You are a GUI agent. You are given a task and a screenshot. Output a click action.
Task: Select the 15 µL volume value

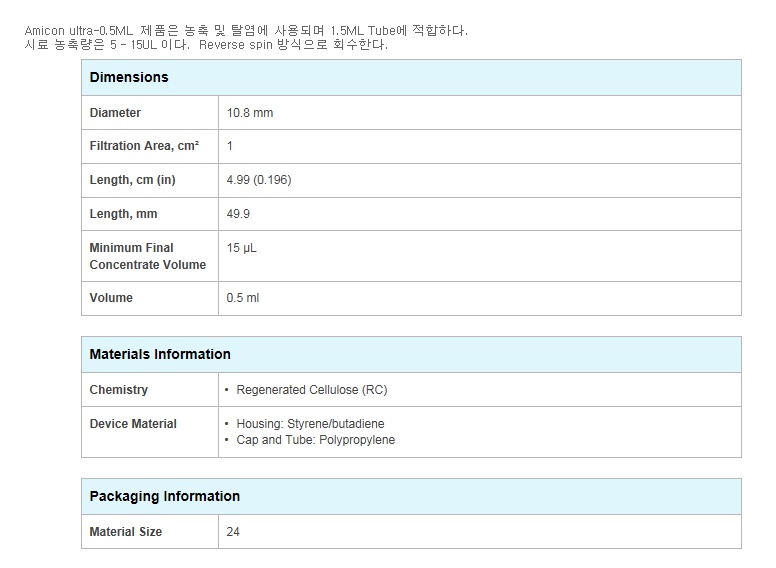tap(242, 248)
